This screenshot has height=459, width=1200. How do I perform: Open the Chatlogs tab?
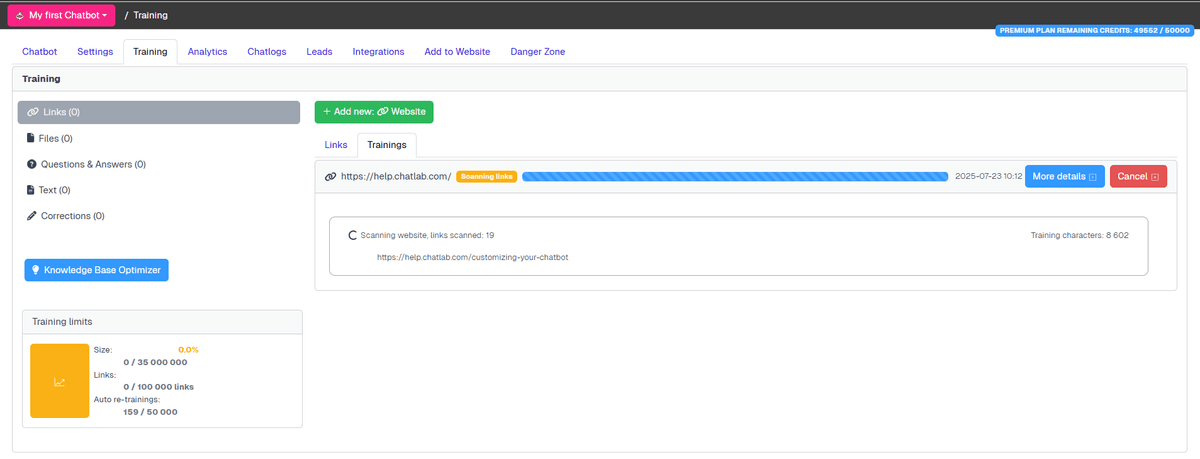point(267,52)
